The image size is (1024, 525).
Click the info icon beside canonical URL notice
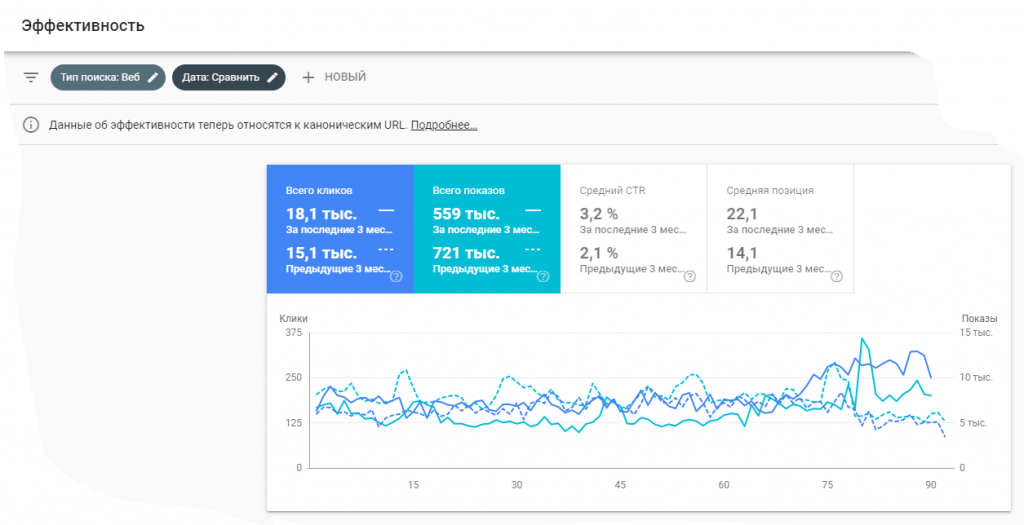click(31, 125)
